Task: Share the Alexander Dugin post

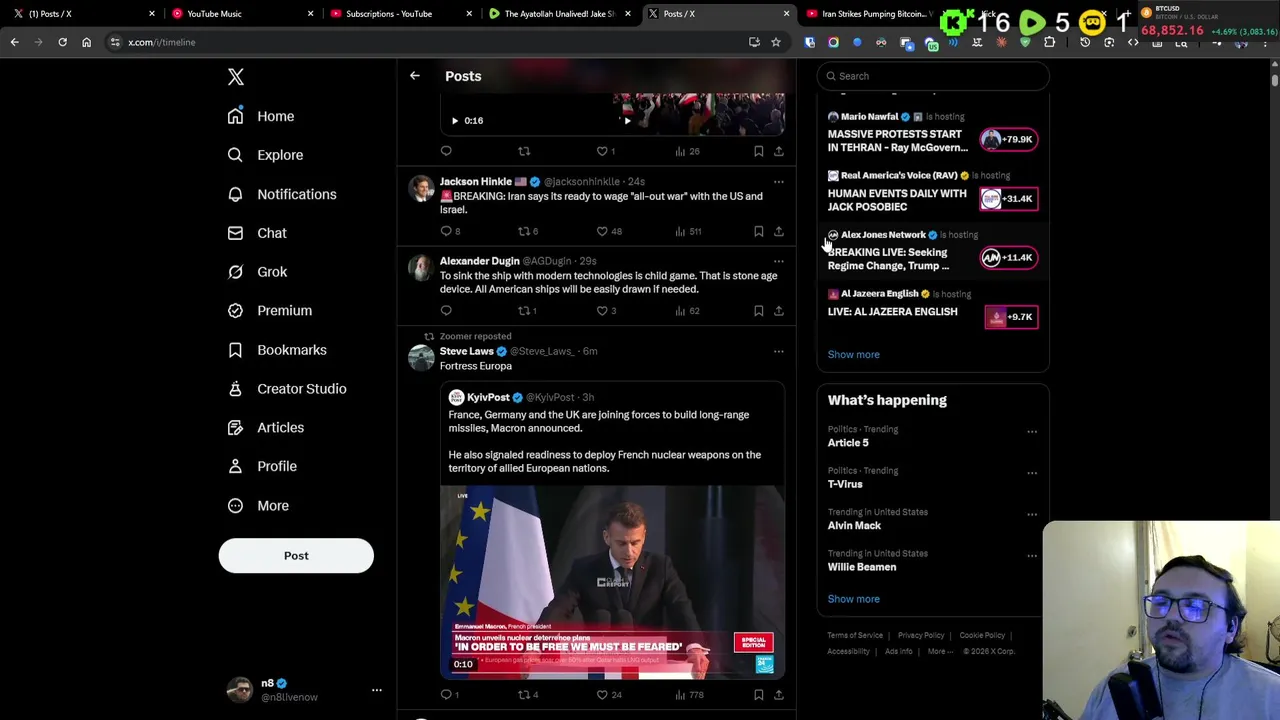Action: (779, 311)
